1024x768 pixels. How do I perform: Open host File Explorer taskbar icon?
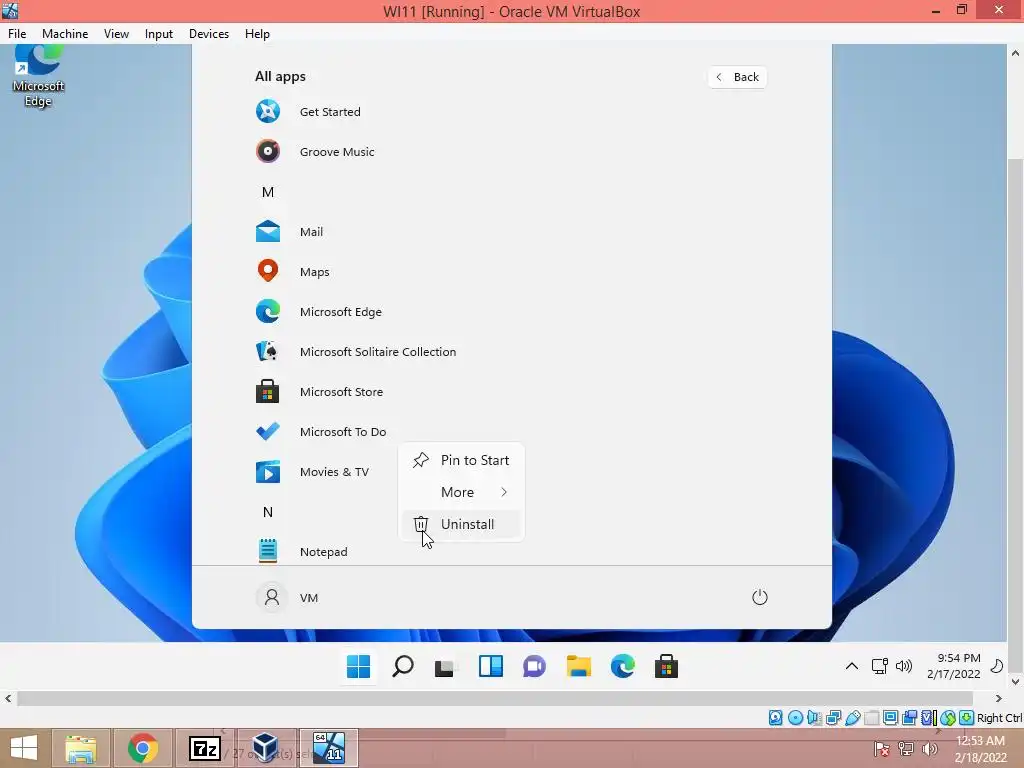coord(81,748)
